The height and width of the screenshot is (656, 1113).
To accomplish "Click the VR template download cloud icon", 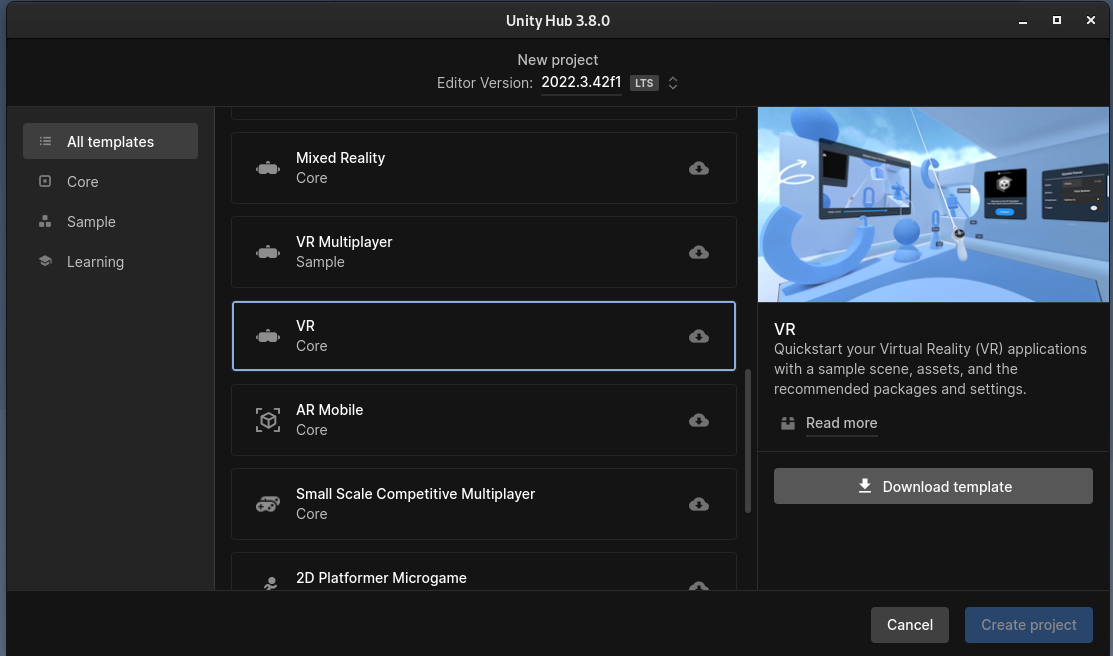I will tap(699, 336).
